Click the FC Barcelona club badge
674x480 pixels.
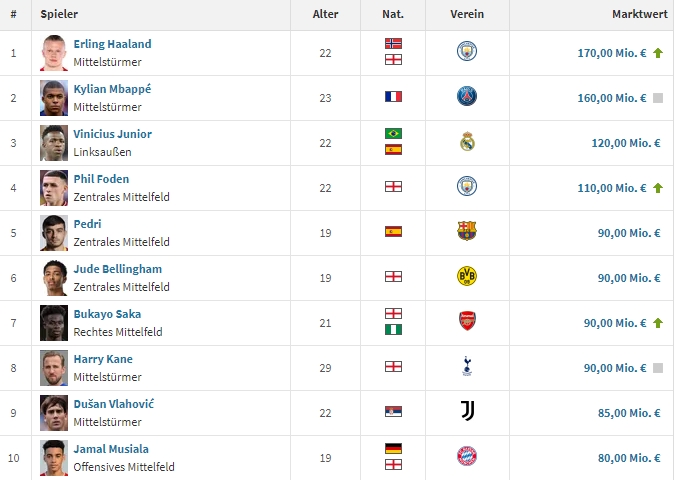click(467, 231)
